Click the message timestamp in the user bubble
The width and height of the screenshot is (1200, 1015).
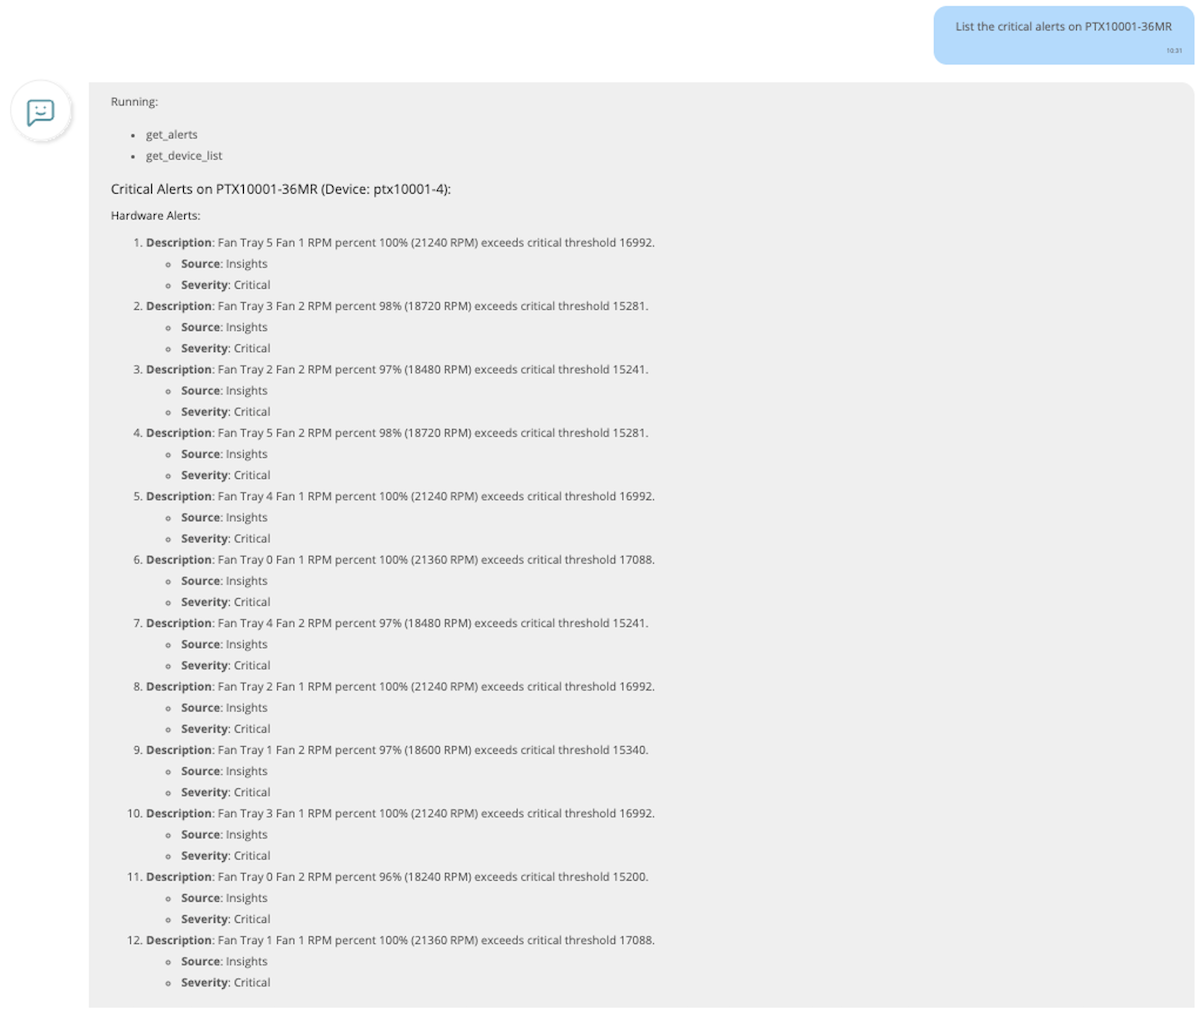tap(1174, 51)
